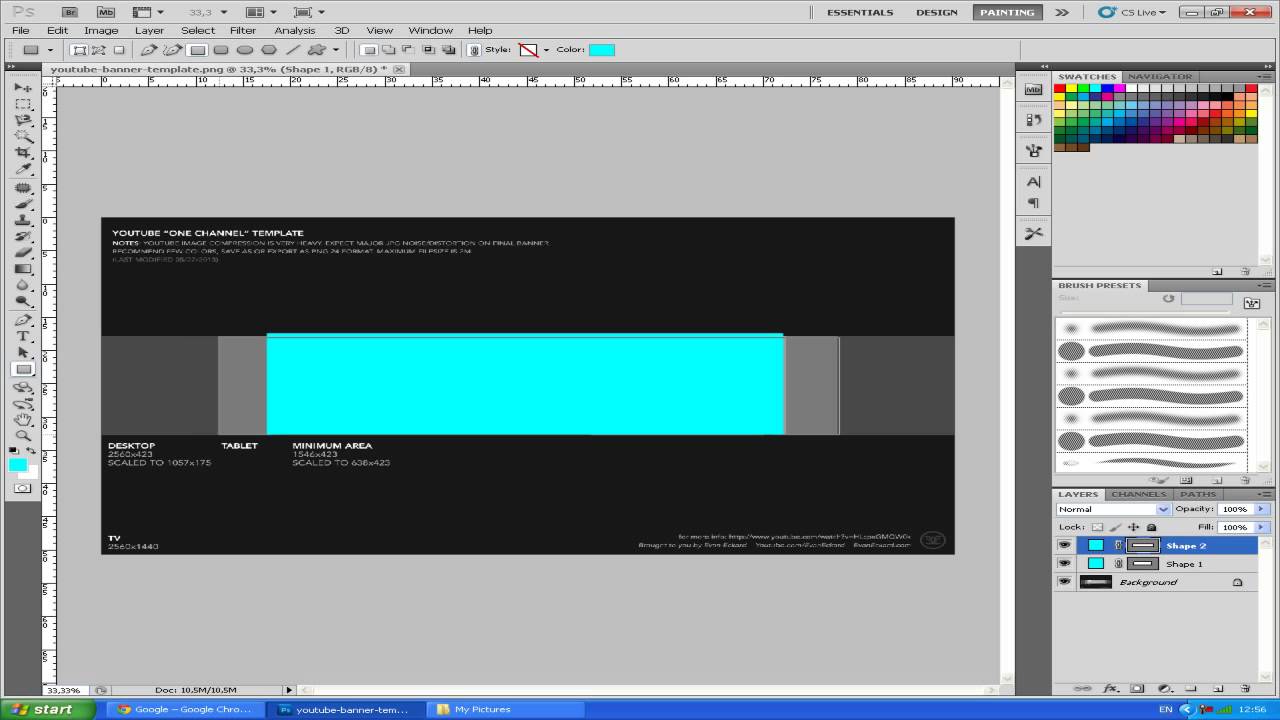Open the layer Fill slider arrow
The width and height of the screenshot is (1280, 720).
coord(1262,527)
